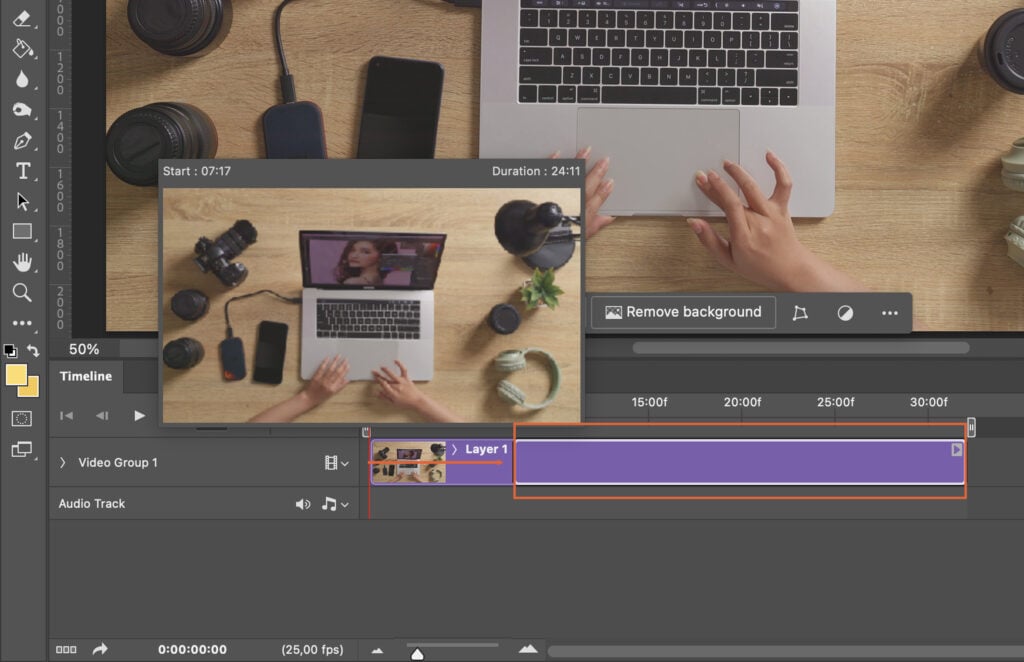The width and height of the screenshot is (1024, 662).
Task: Select the Hand tool
Action: (x=23, y=262)
